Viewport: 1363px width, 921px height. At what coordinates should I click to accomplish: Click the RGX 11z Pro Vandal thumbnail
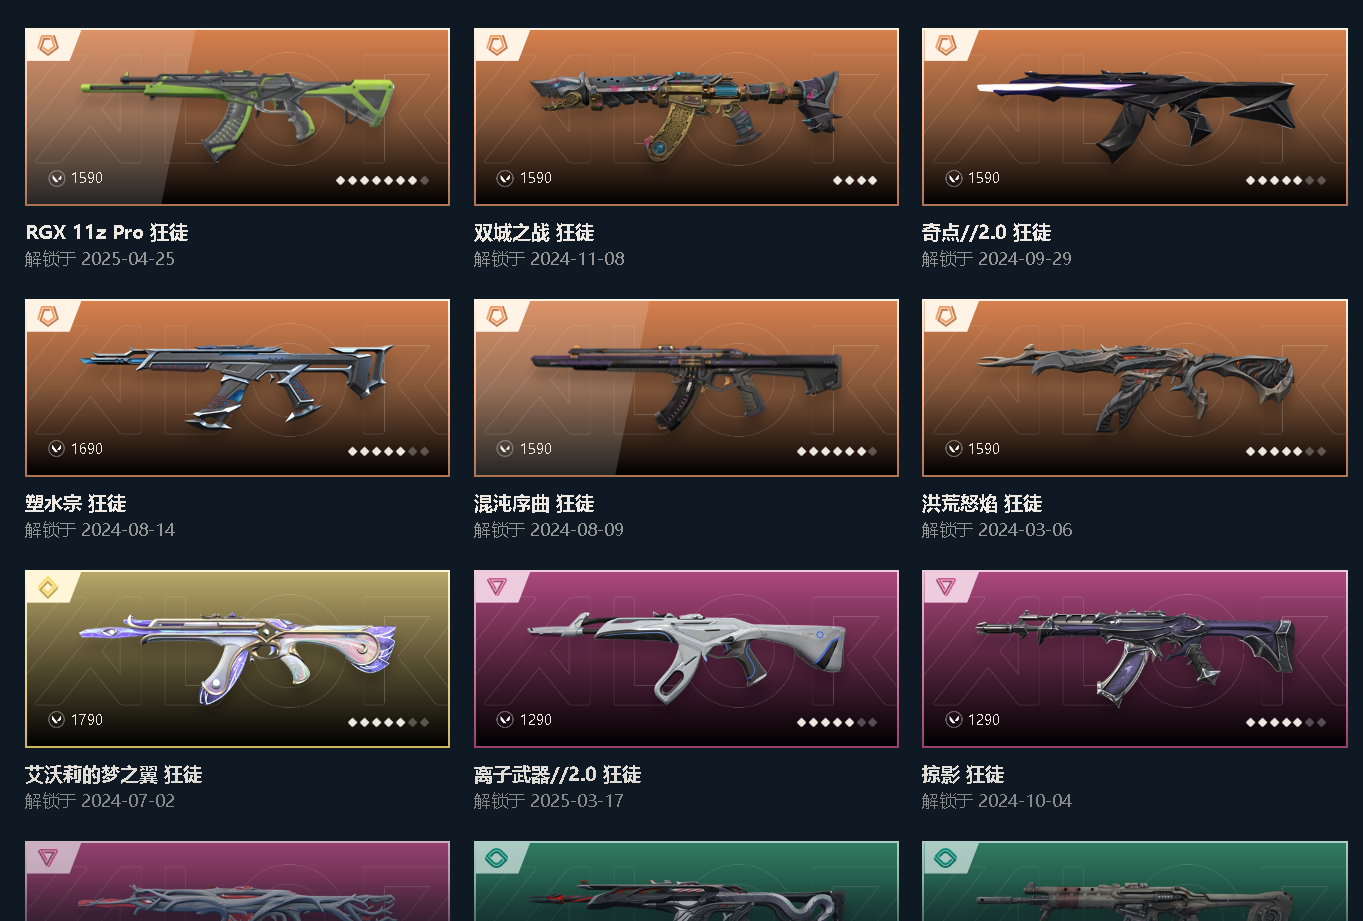[x=237, y=117]
